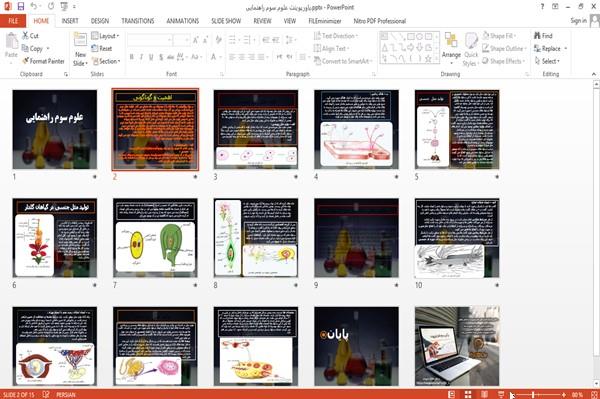Click spell check icon in status bar

click(46, 394)
